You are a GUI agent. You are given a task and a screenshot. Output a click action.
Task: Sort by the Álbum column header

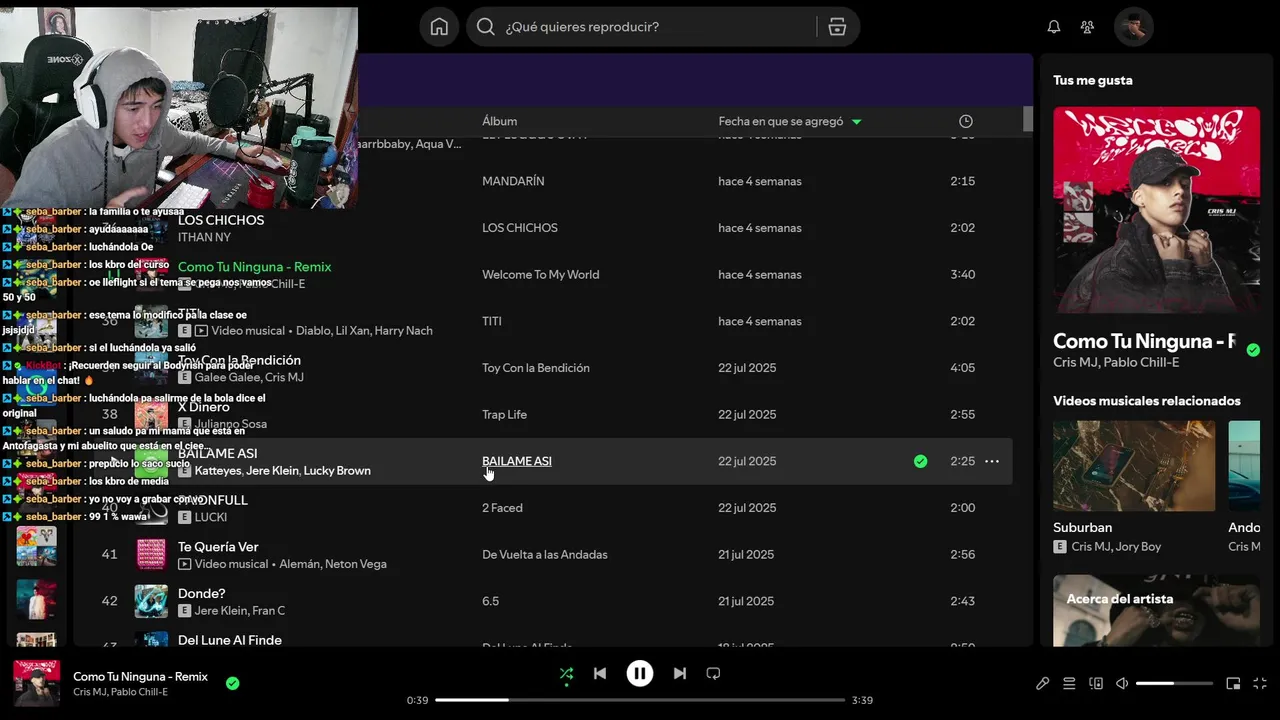tap(500, 121)
